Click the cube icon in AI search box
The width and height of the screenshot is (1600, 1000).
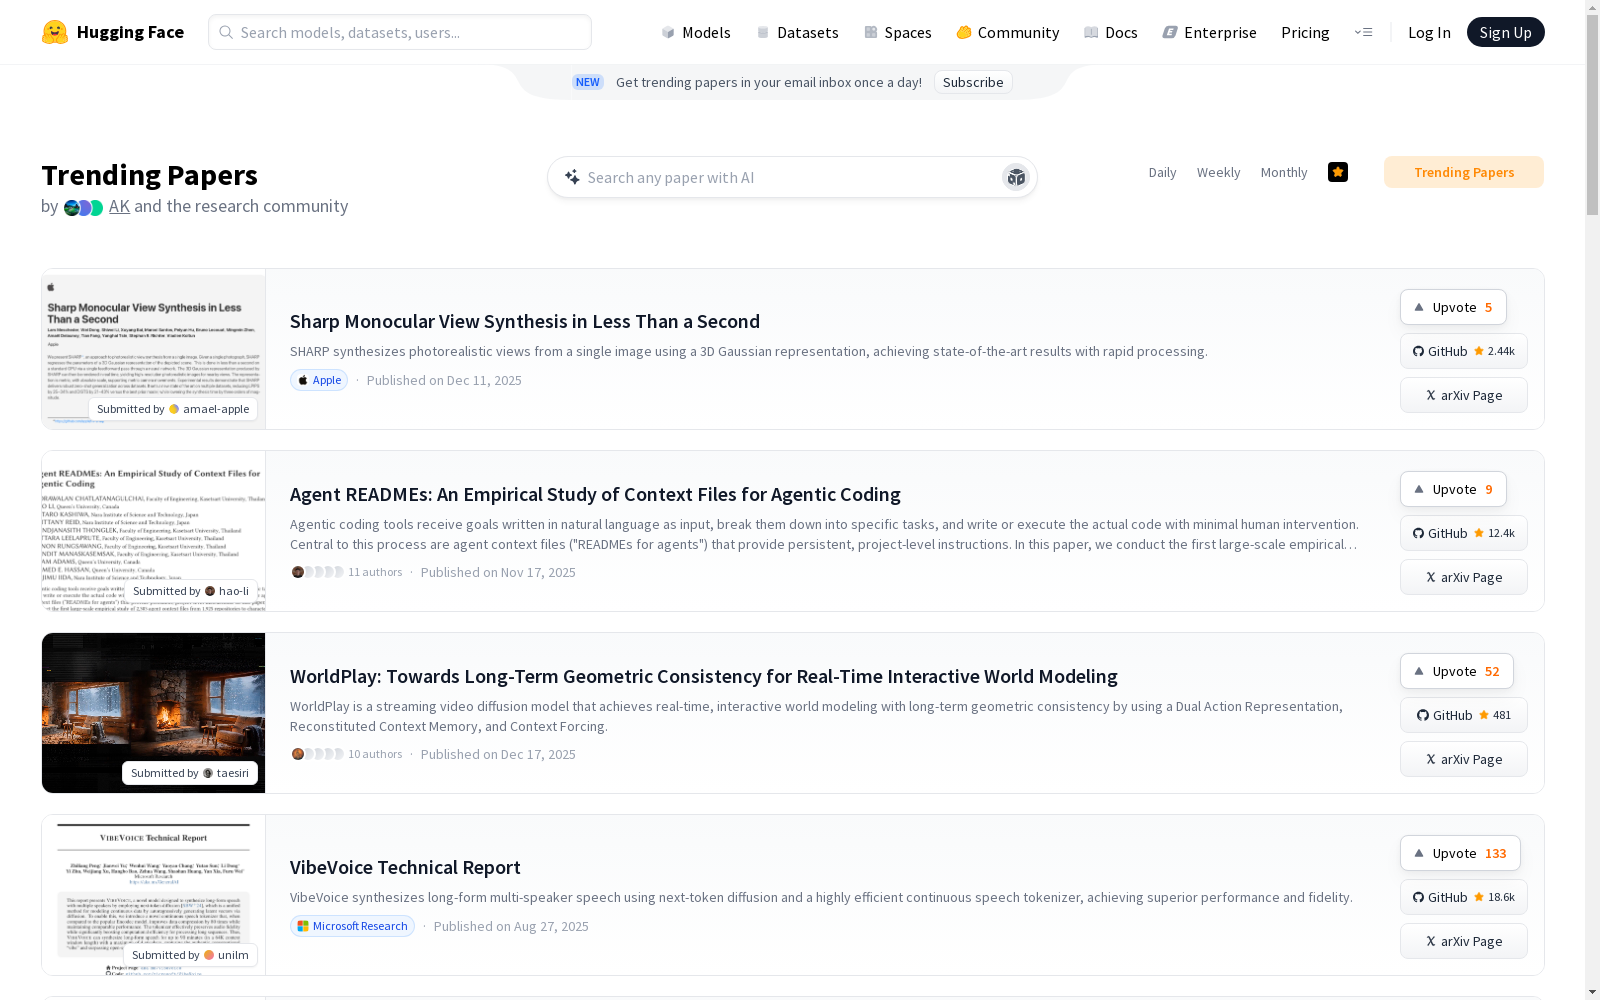1016,177
